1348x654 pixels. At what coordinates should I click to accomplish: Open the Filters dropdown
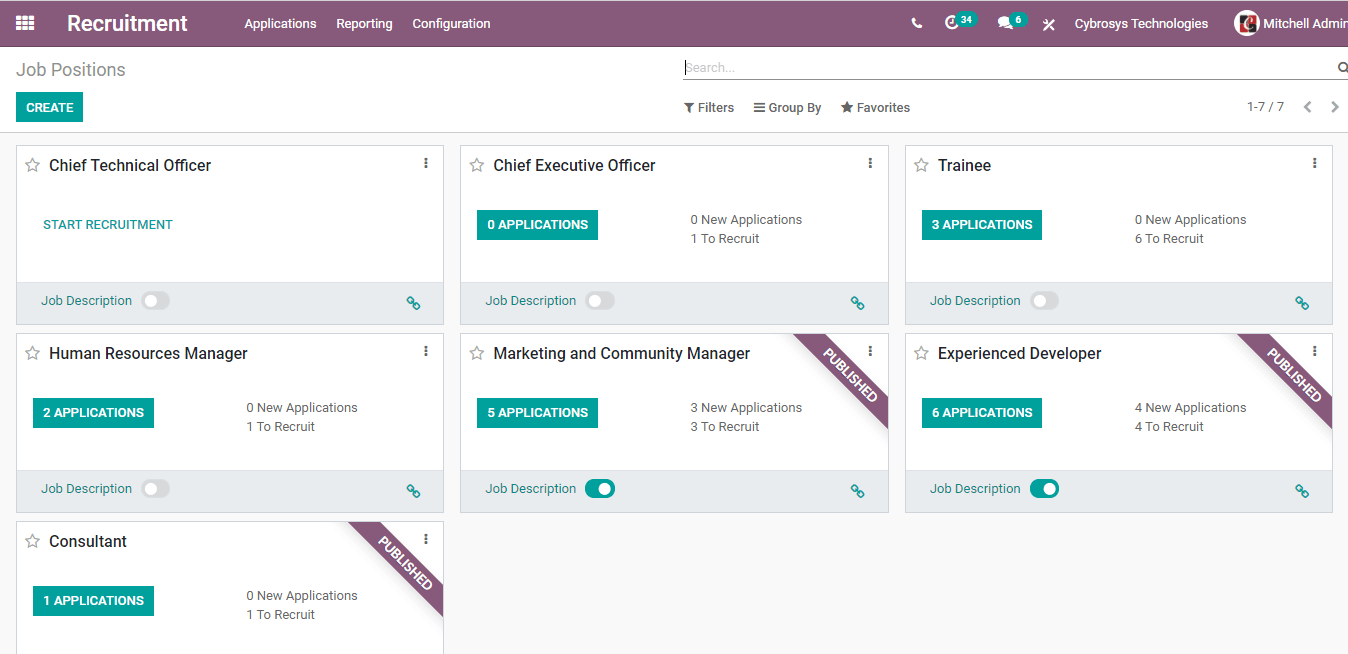[709, 107]
